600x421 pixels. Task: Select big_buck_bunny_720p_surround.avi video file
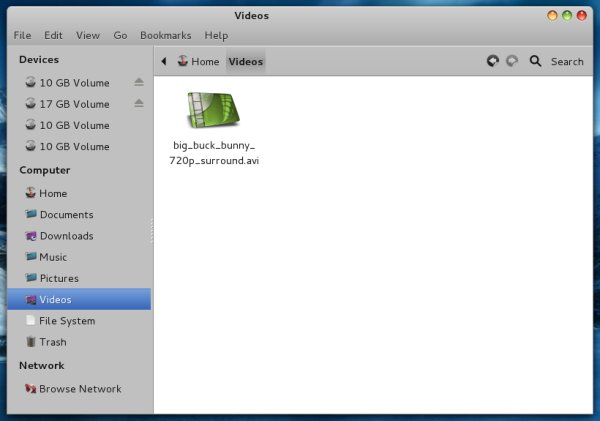click(x=214, y=129)
